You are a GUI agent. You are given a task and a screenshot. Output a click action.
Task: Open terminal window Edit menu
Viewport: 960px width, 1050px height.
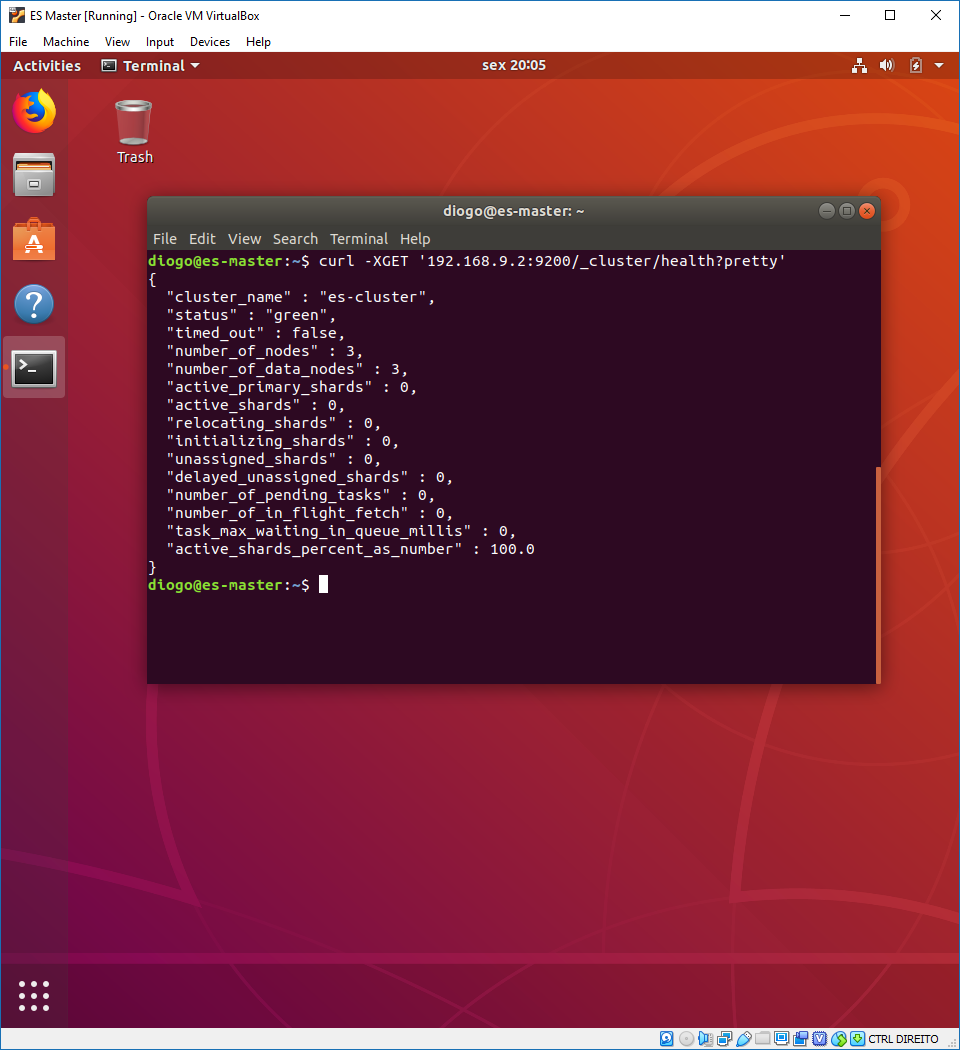[x=202, y=239]
